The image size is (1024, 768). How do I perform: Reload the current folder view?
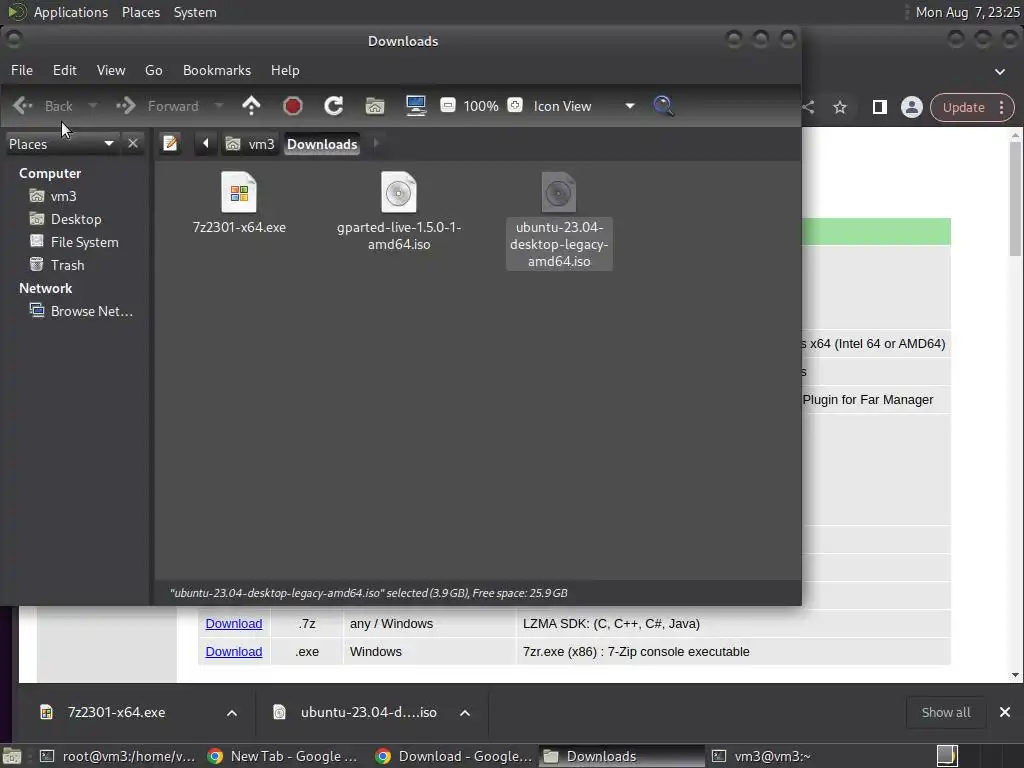334,106
